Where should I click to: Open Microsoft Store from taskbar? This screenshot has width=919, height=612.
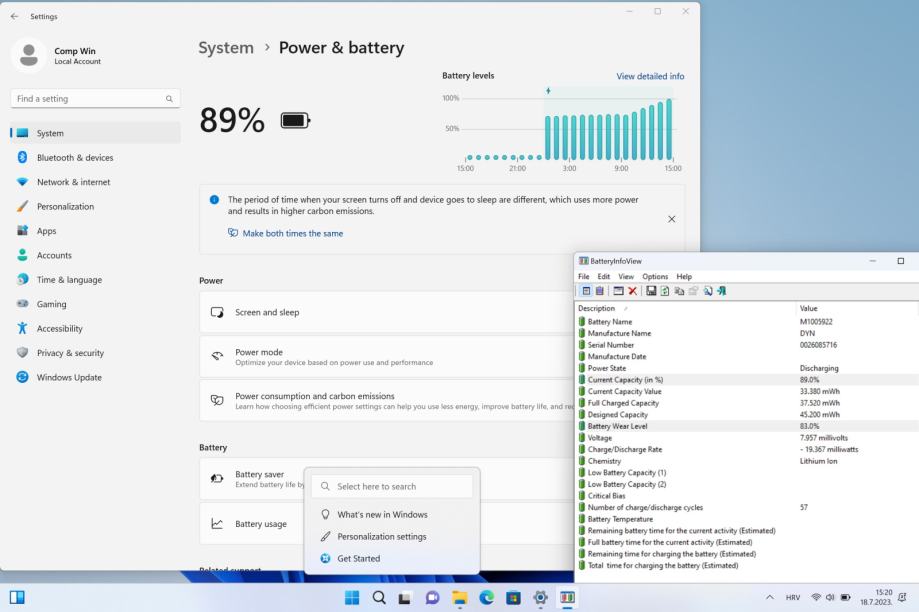(x=513, y=597)
